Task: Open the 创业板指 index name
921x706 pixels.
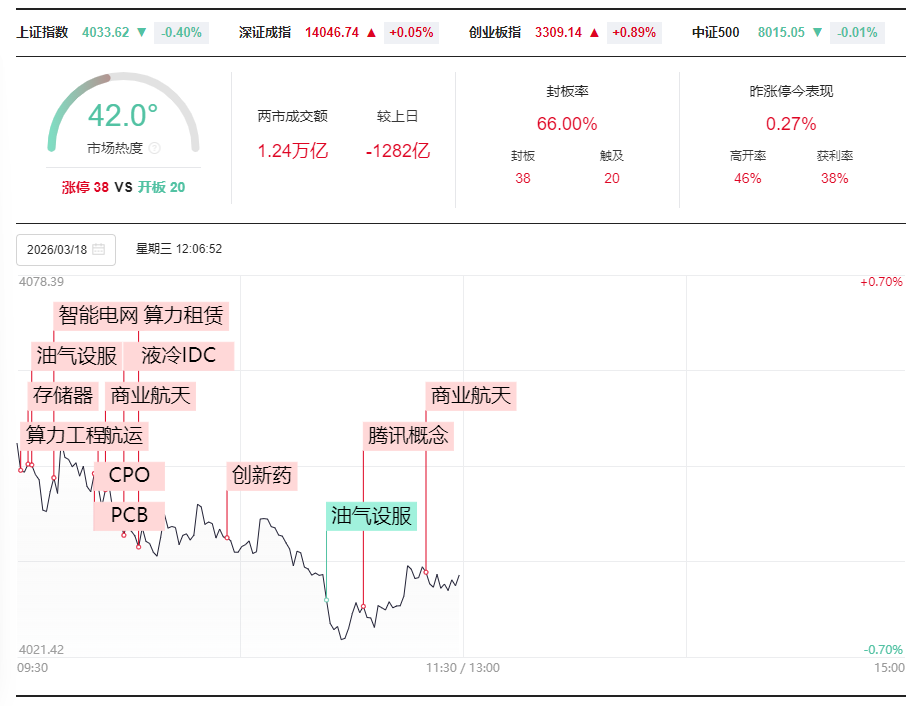Action: [x=494, y=32]
